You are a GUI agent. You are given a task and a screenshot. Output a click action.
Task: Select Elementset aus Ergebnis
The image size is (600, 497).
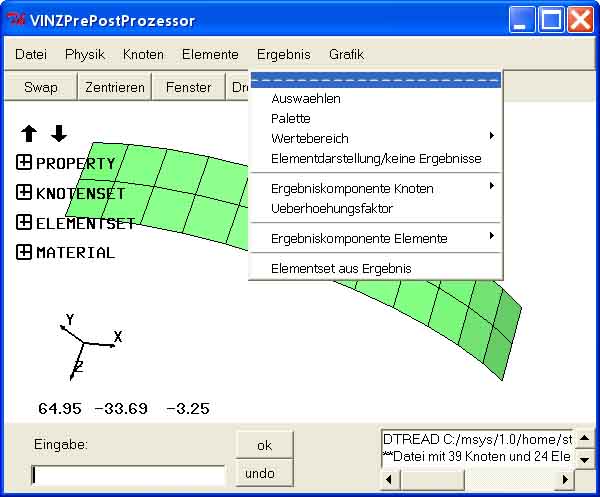(x=341, y=268)
